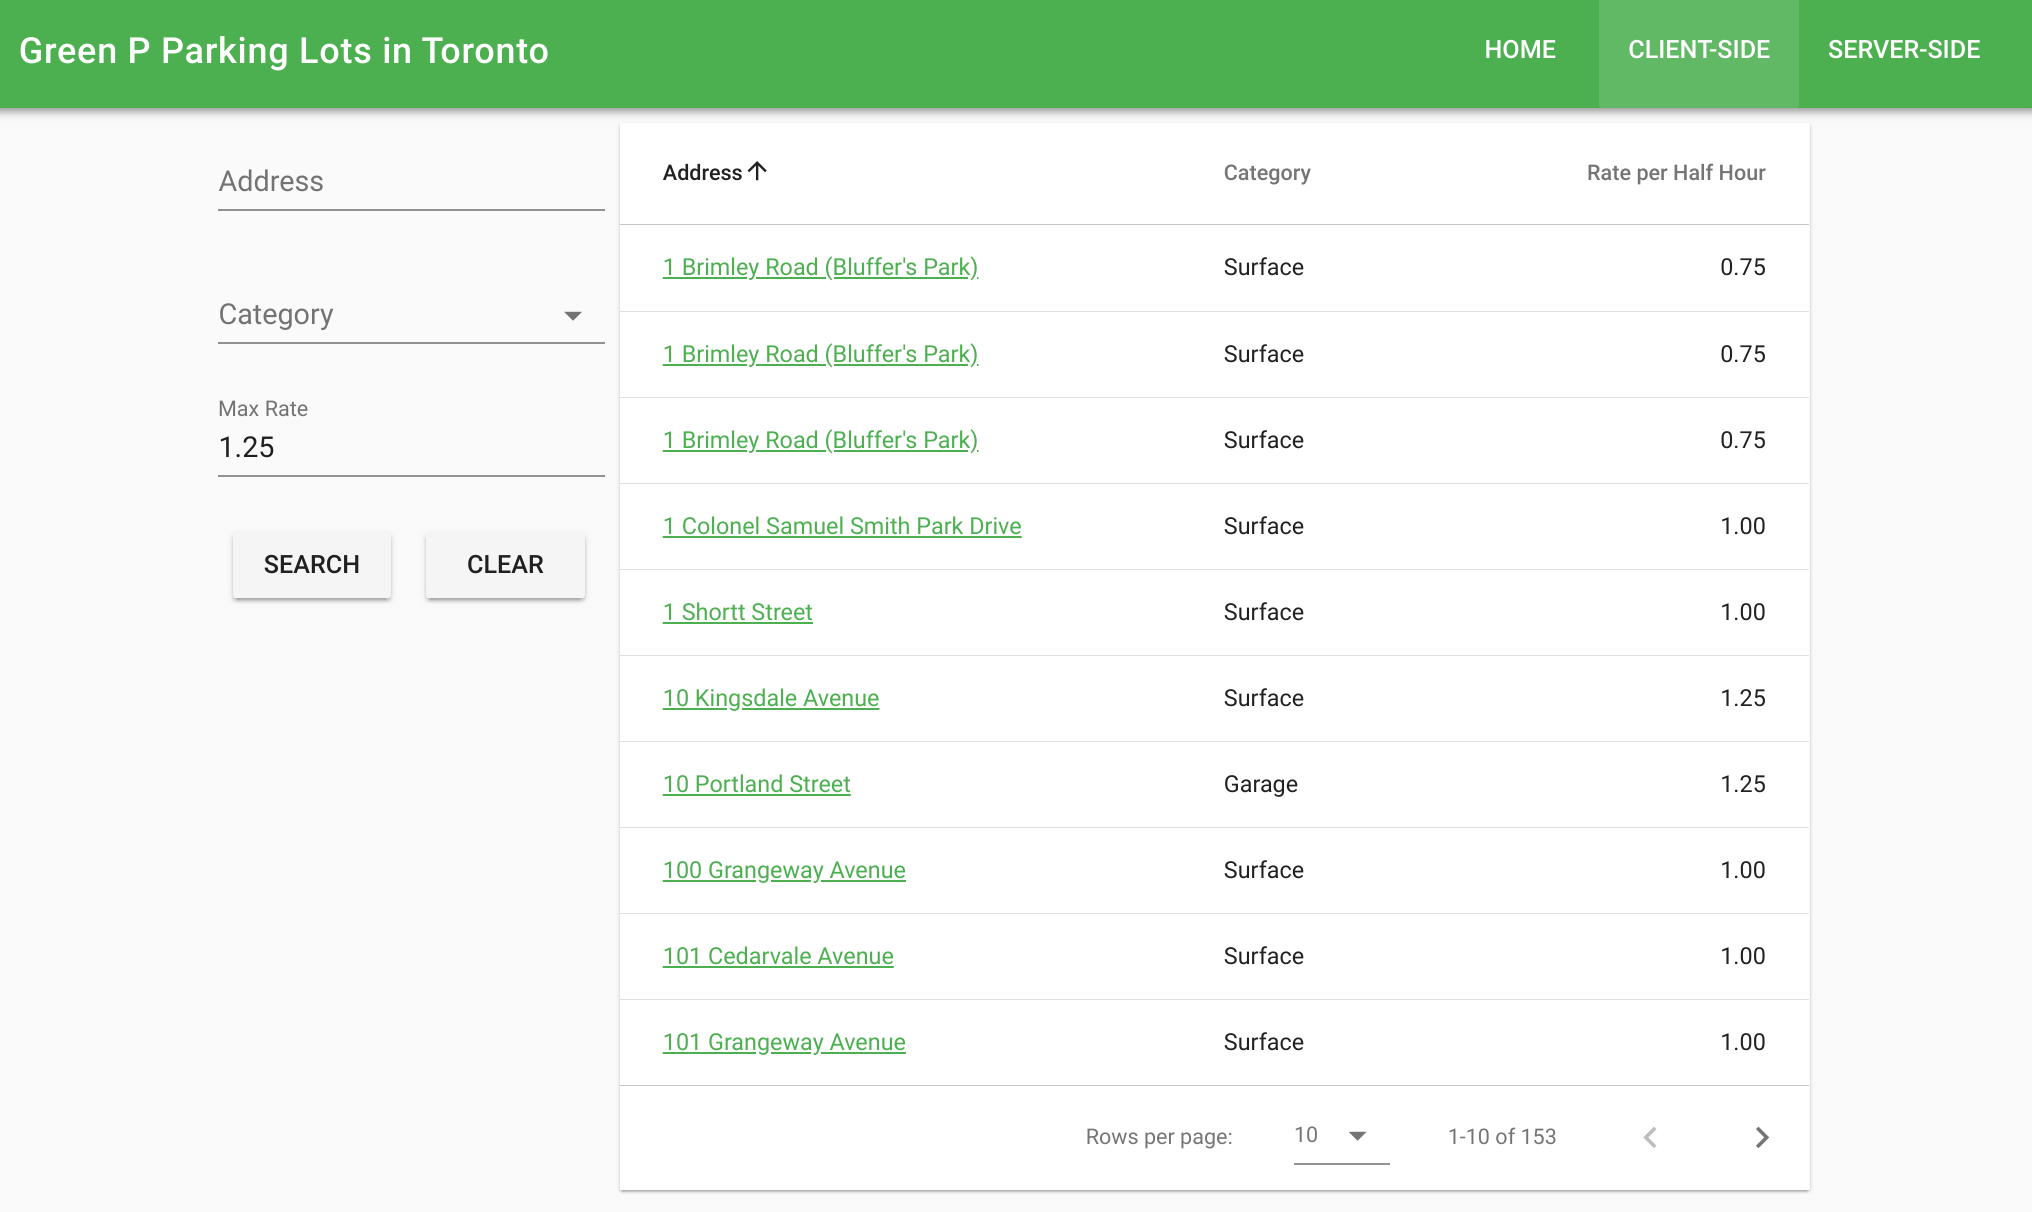Switch to the Server-Side tab
The image size is (2032, 1212).
point(1903,50)
